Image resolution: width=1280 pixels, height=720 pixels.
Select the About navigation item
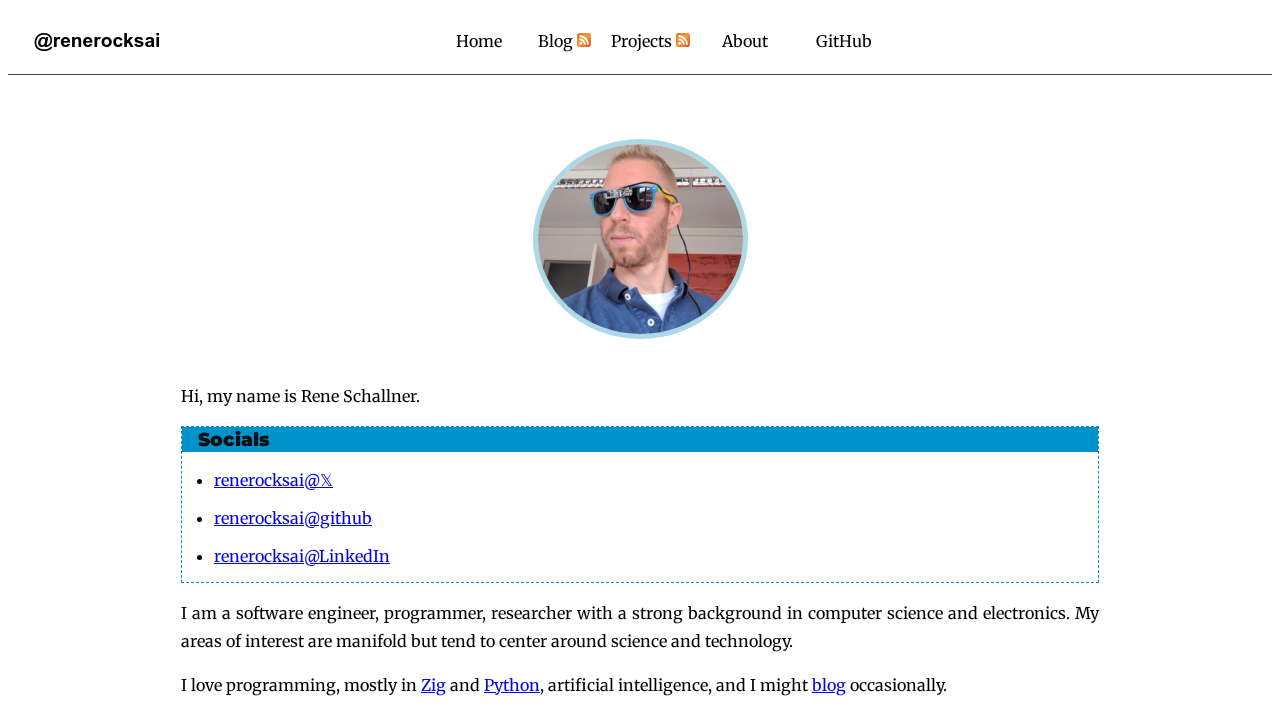point(745,41)
